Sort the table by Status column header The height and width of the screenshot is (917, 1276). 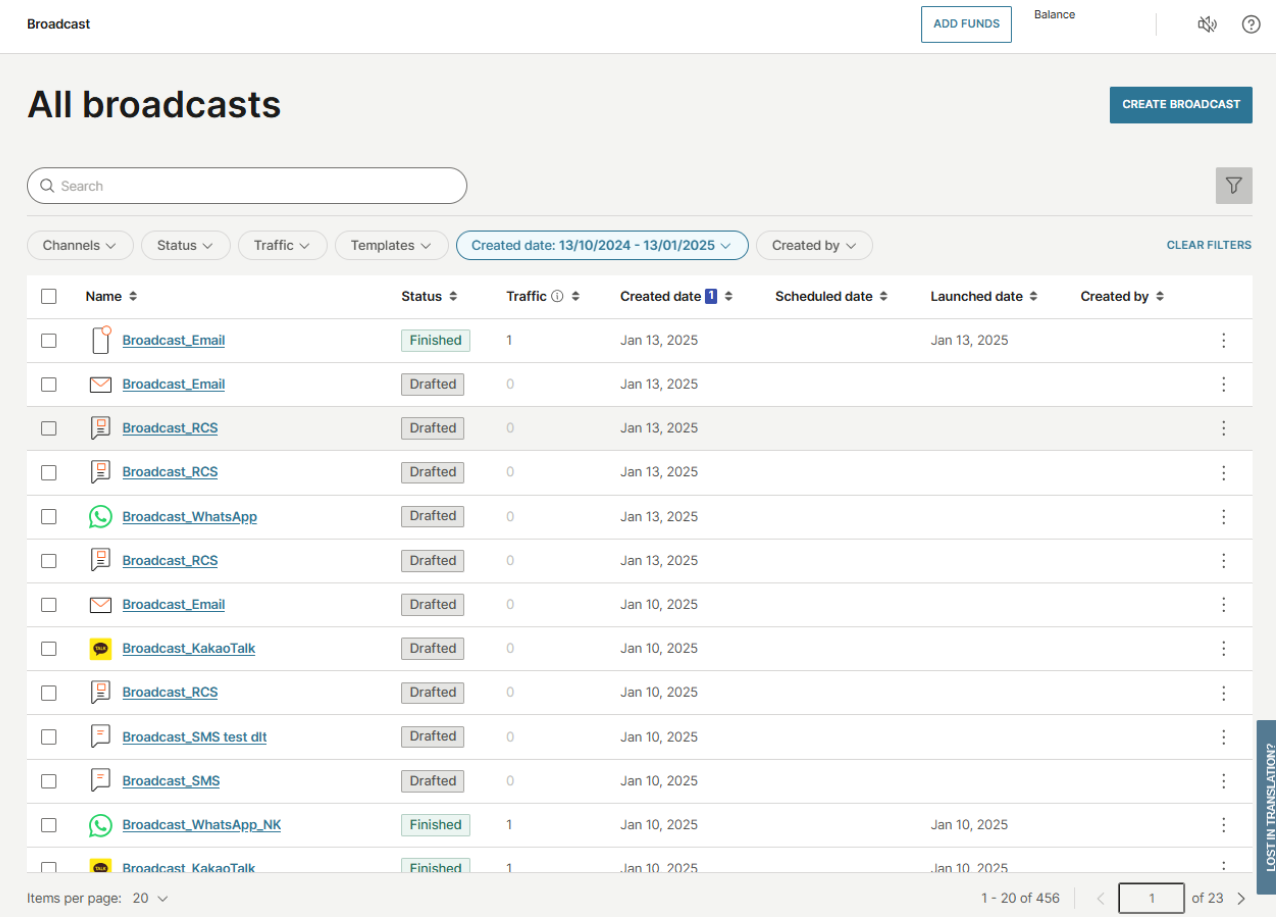click(429, 297)
